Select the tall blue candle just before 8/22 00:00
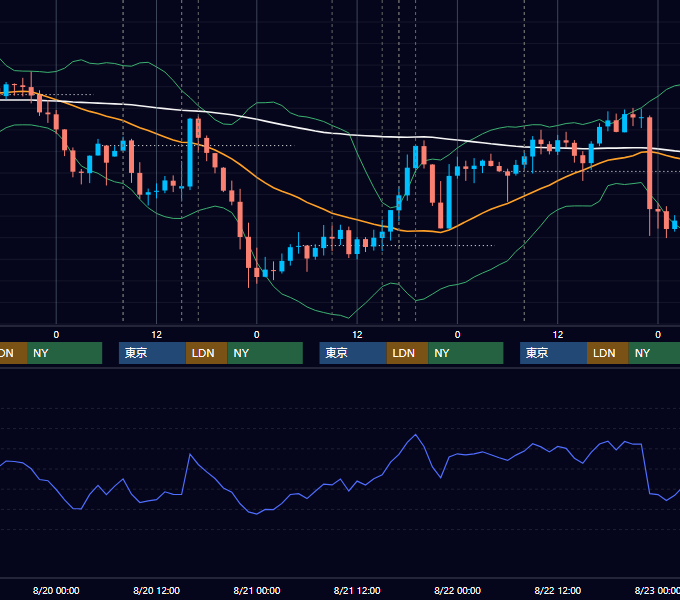 (449, 202)
